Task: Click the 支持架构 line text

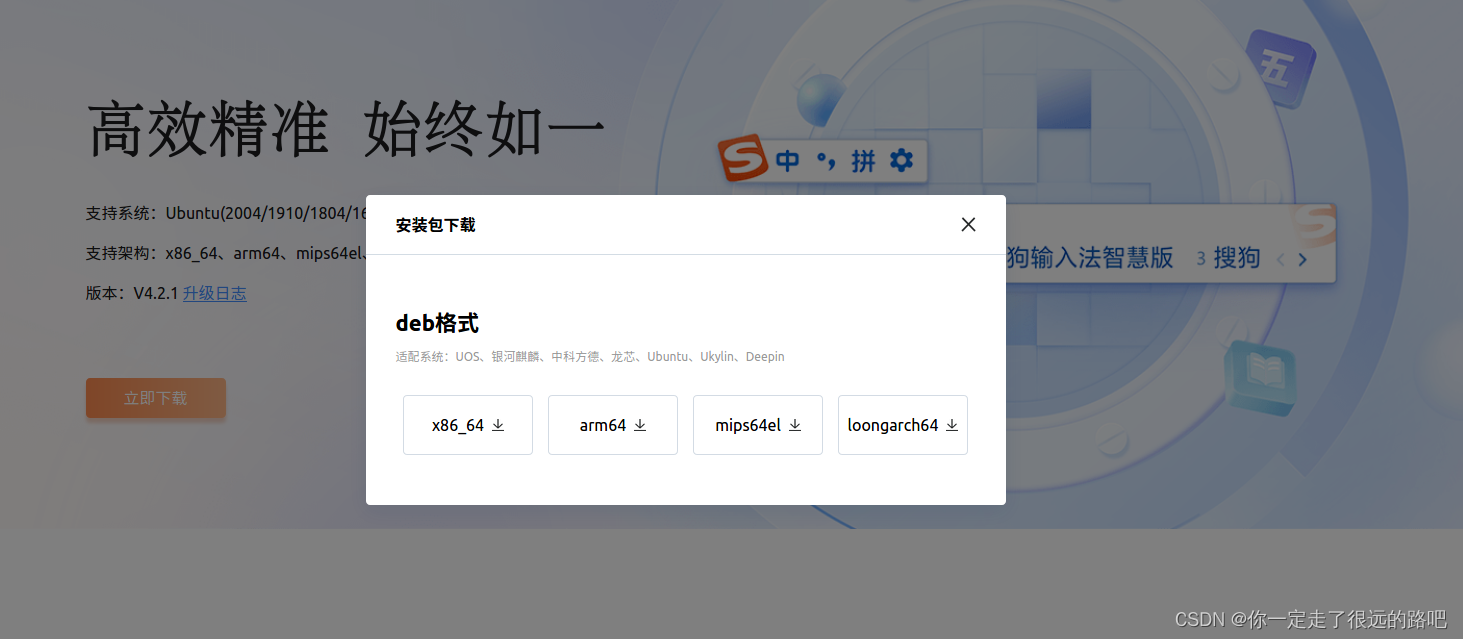Action: [226, 253]
